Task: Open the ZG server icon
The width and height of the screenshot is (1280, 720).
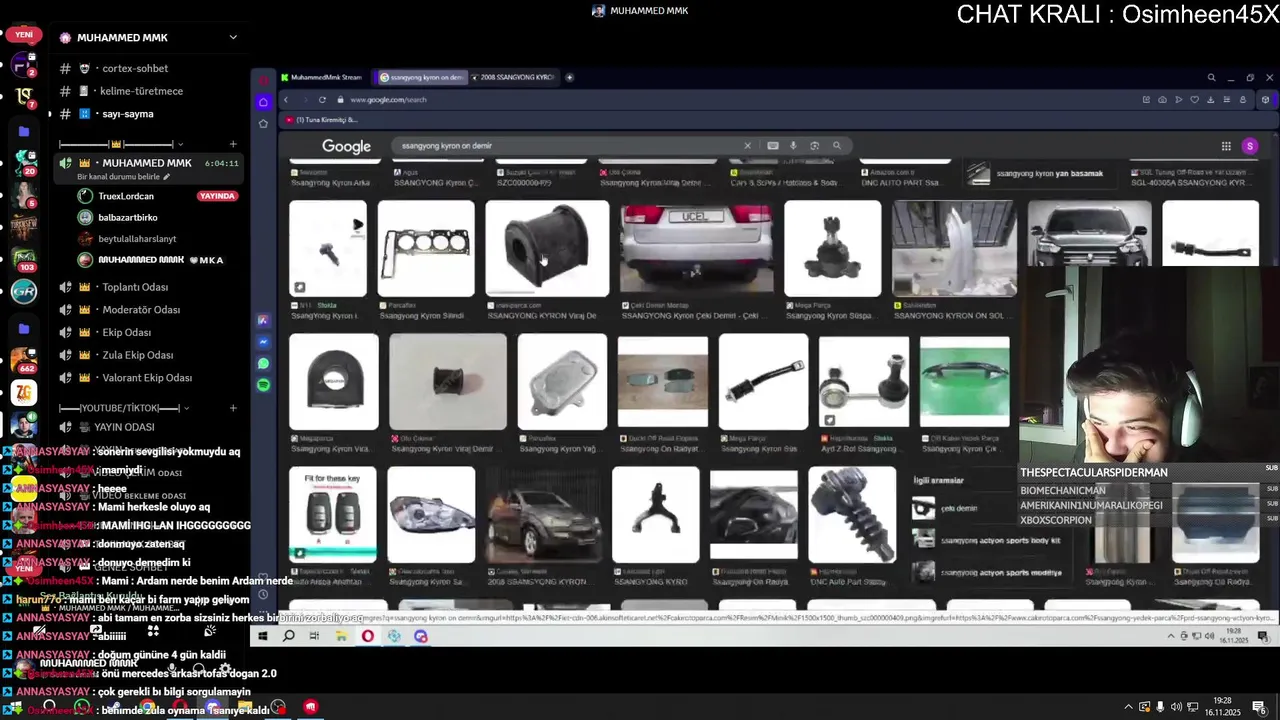Action: [24, 393]
